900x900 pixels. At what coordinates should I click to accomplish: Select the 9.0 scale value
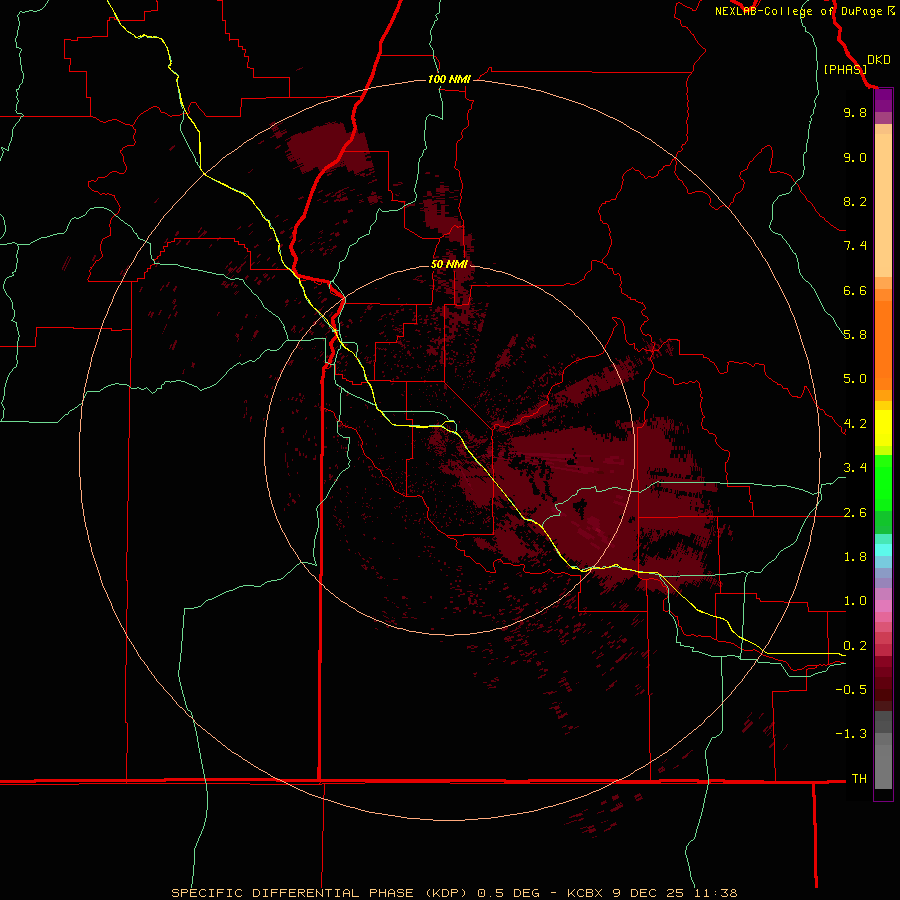tap(855, 157)
